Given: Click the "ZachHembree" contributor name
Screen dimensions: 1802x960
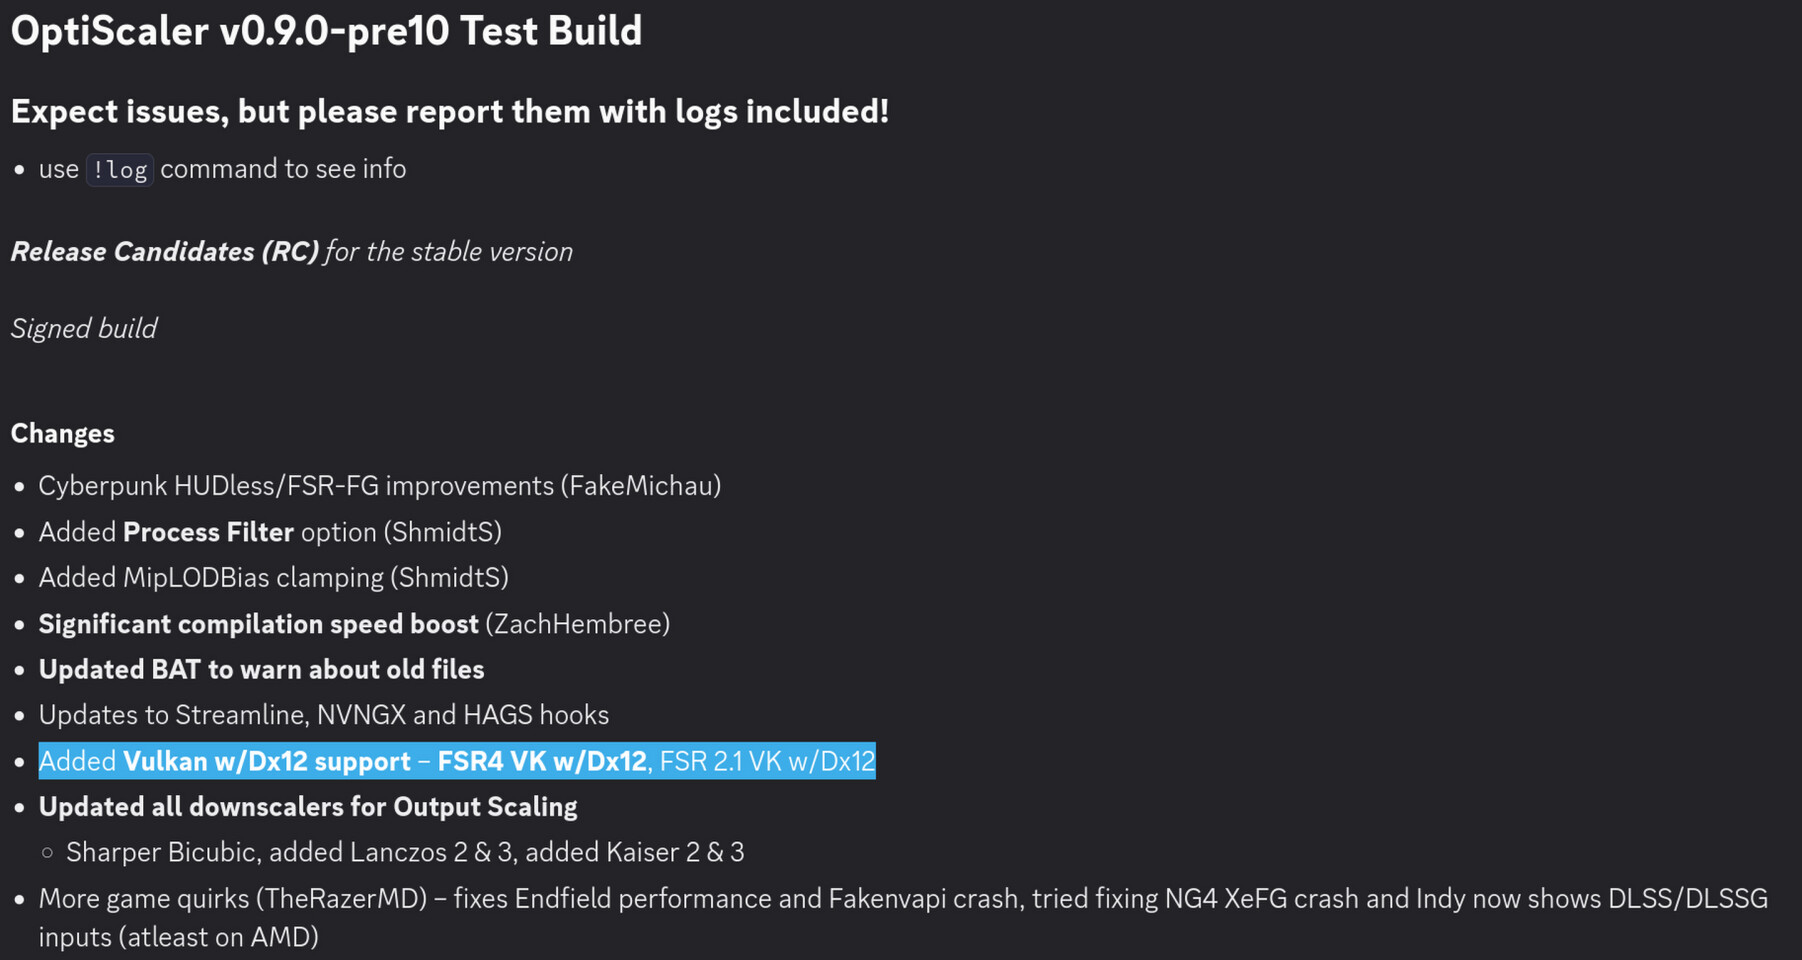Looking at the screenshot, I should 578,624.
